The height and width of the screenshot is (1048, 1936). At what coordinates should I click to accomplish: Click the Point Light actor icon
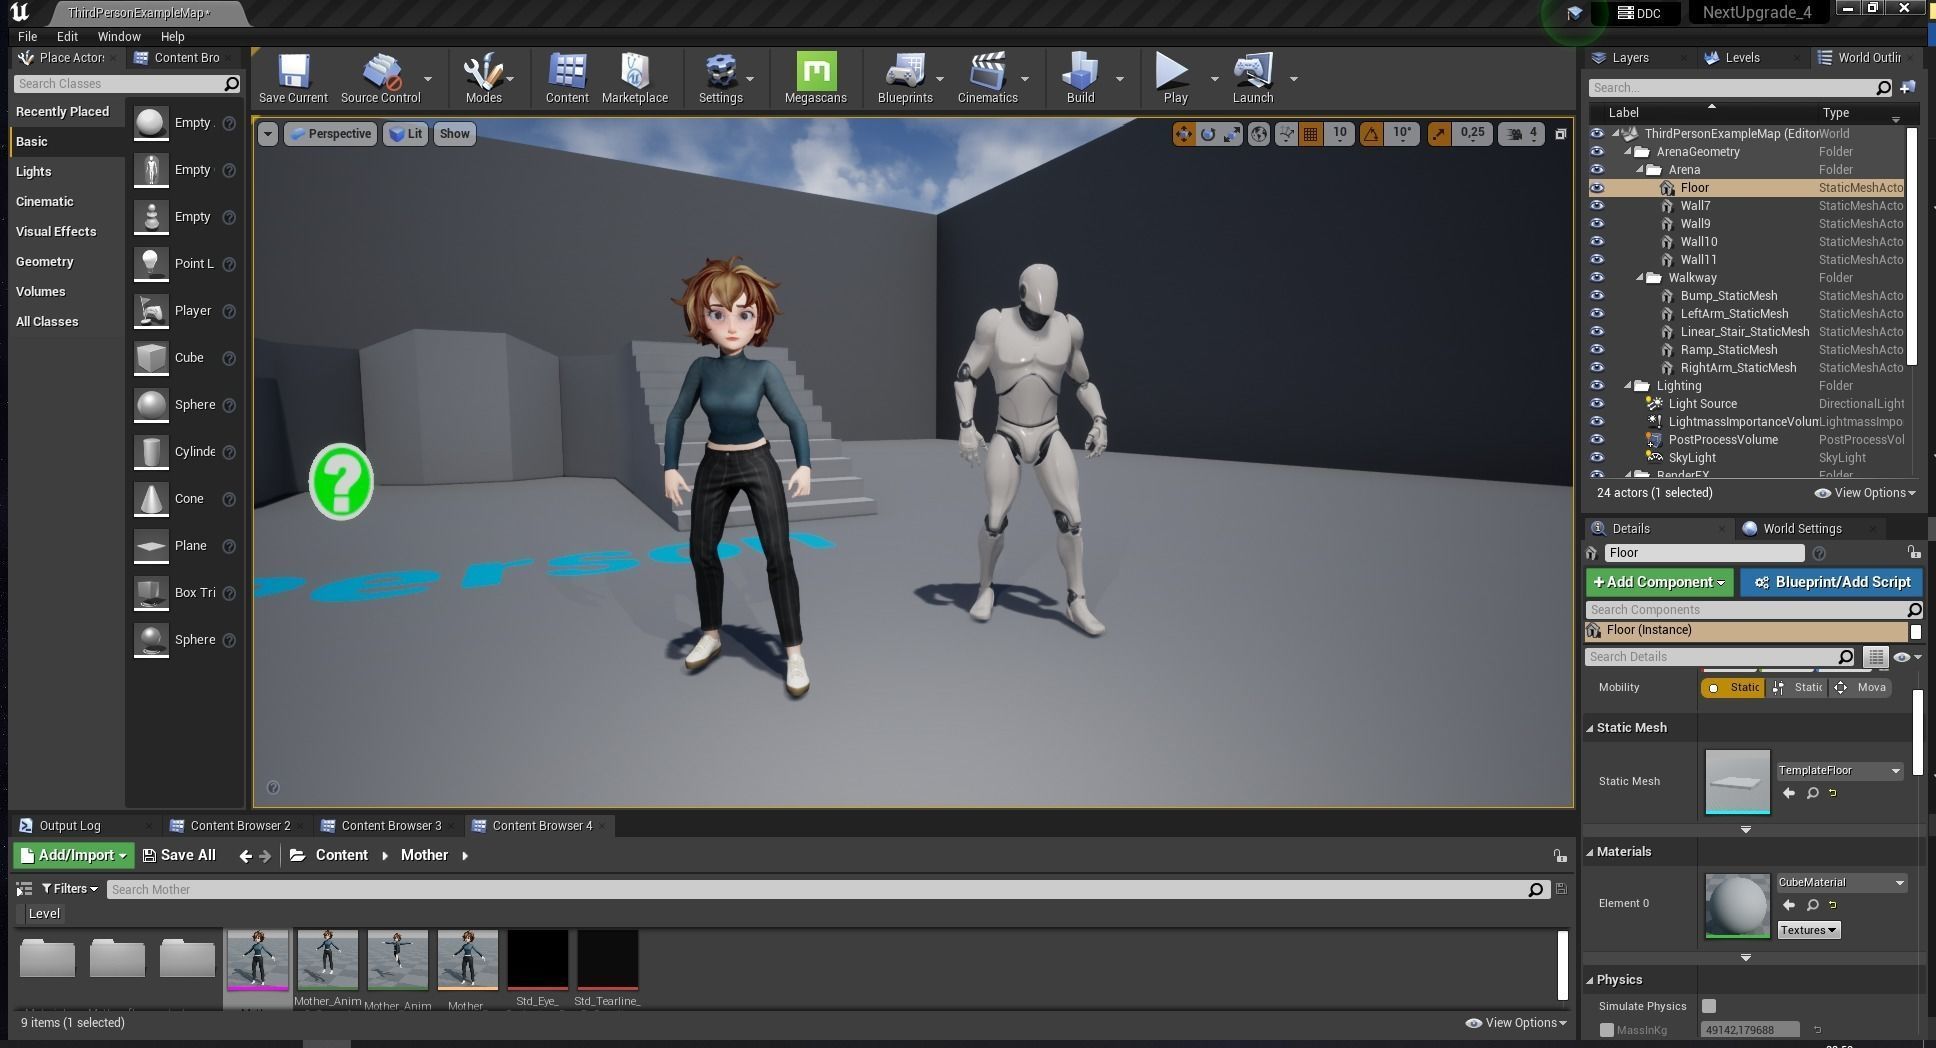(151, 264)
